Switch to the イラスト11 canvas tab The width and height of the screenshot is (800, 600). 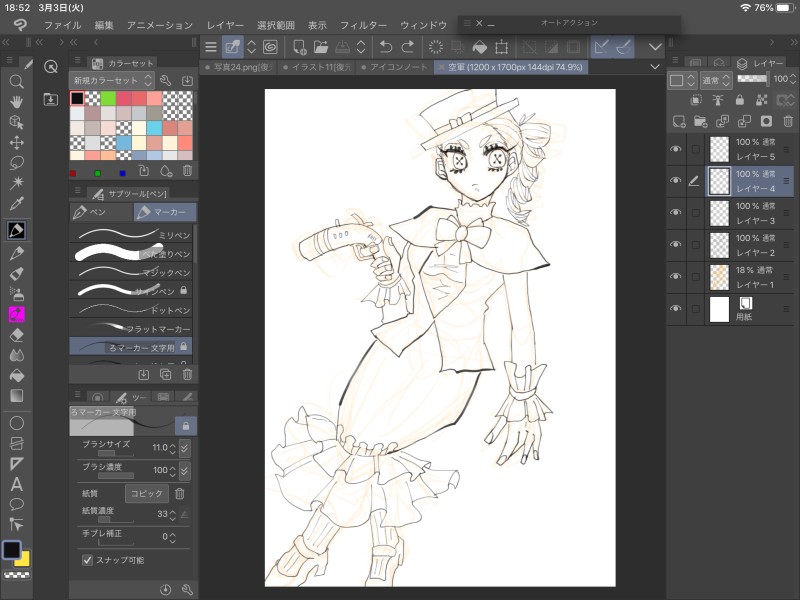tap(317, 67)
